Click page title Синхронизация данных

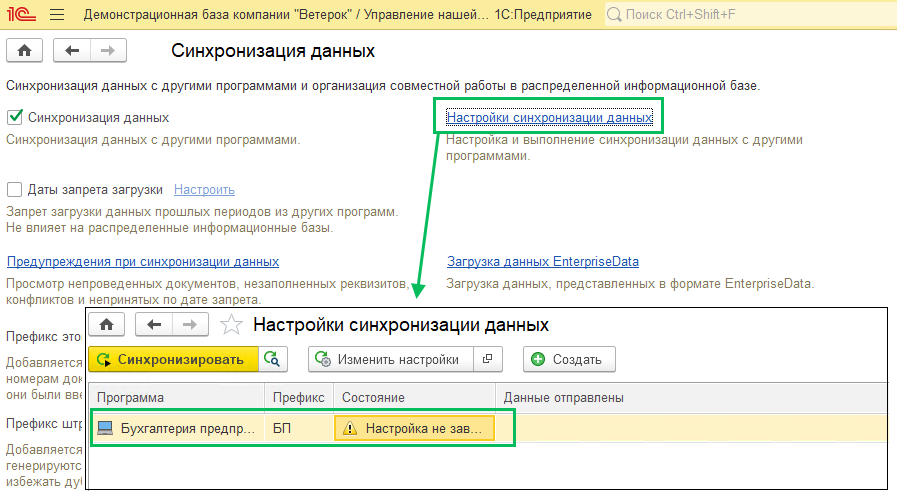[273, 51]
